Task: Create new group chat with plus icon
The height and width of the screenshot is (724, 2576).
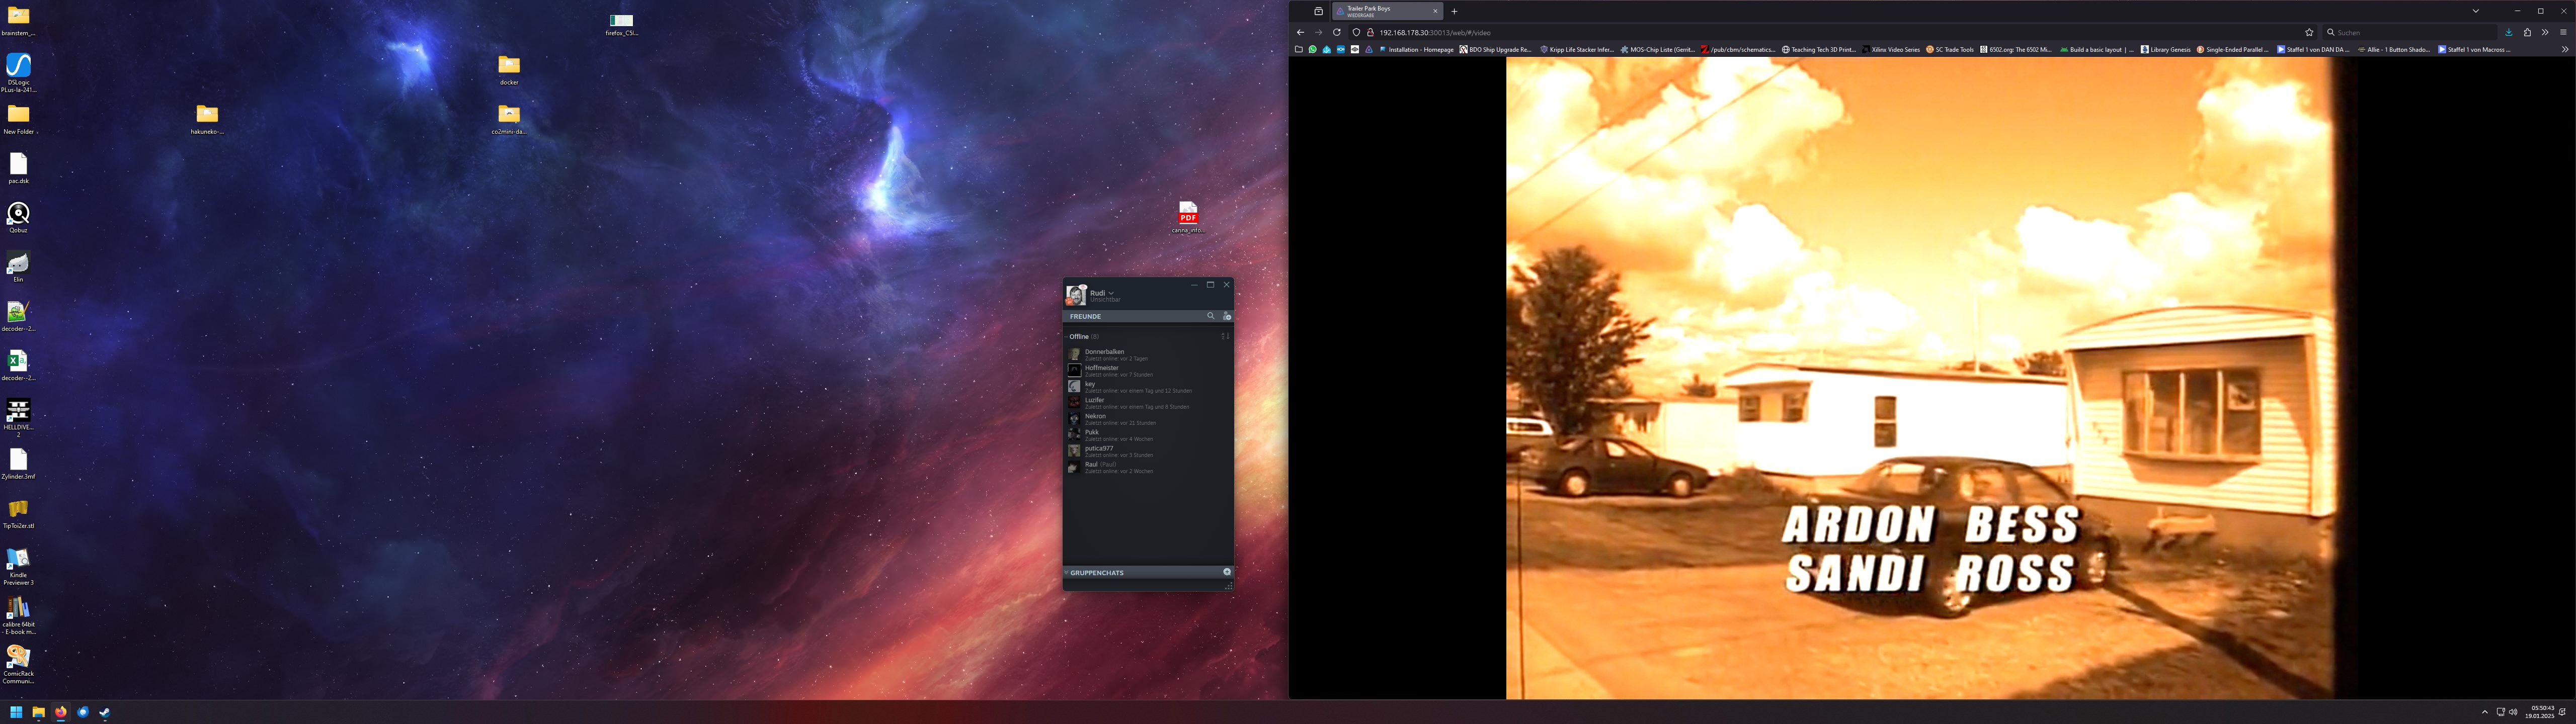Action: coord(1227,572)
